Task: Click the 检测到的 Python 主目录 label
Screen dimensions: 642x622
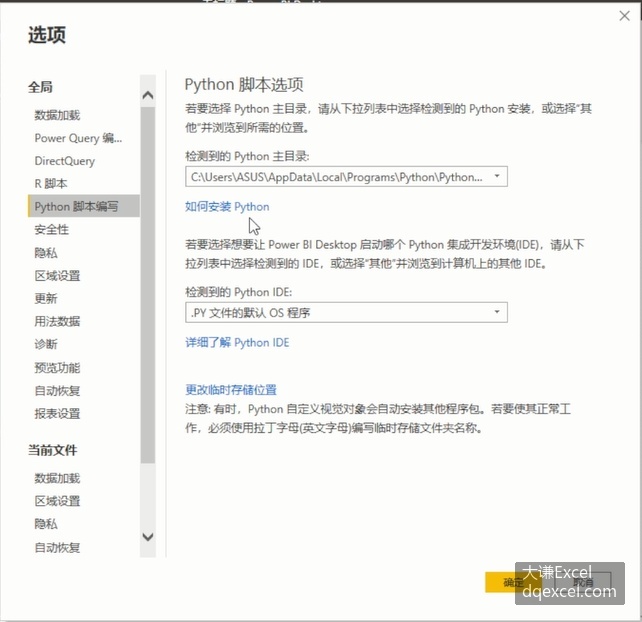Action: [x=247, y=156]
